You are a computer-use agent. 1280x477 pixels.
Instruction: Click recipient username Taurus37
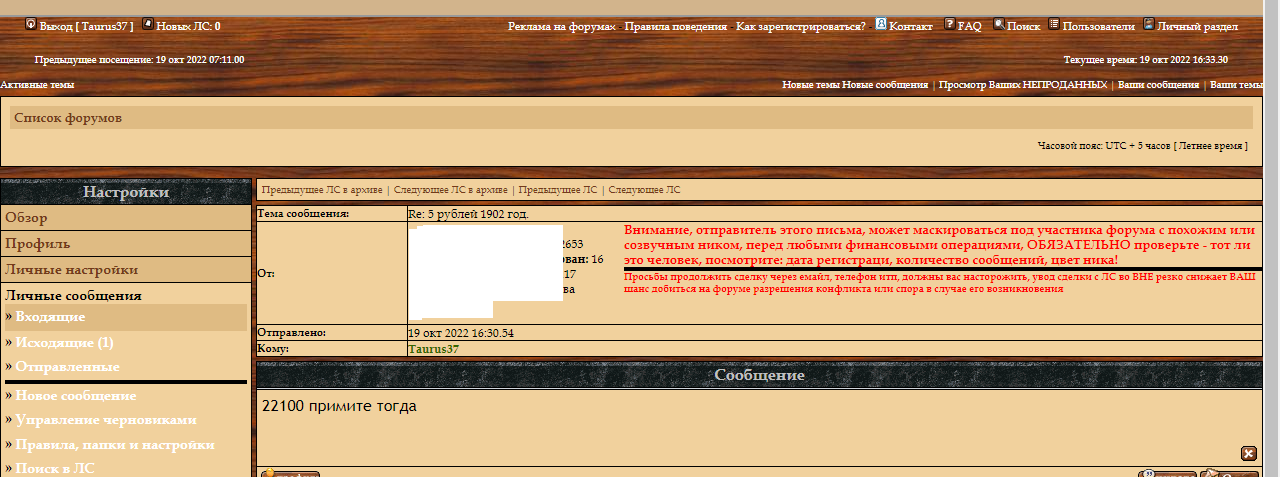(x=433, y=349)
